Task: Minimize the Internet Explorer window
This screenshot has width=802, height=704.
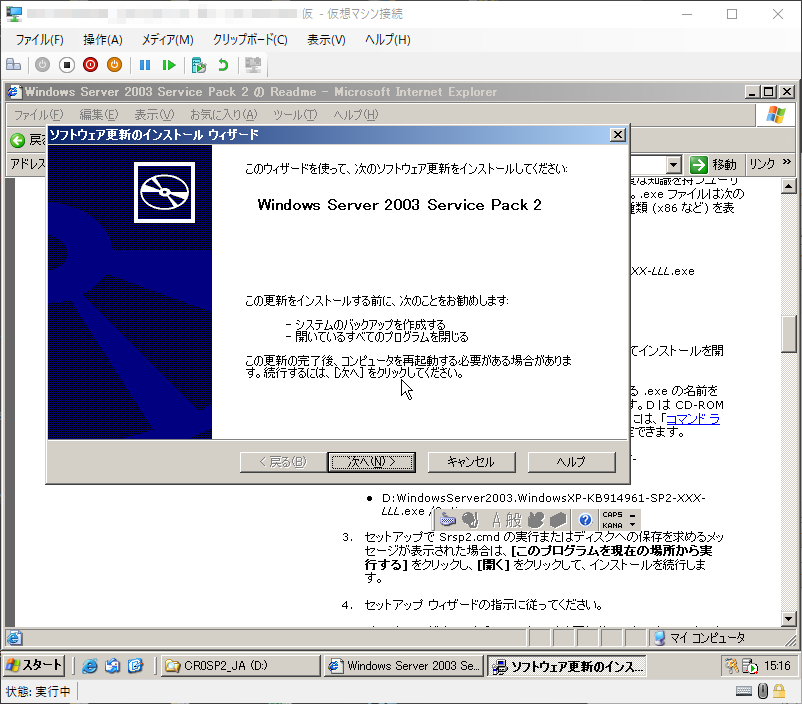Action: [751, 92]
